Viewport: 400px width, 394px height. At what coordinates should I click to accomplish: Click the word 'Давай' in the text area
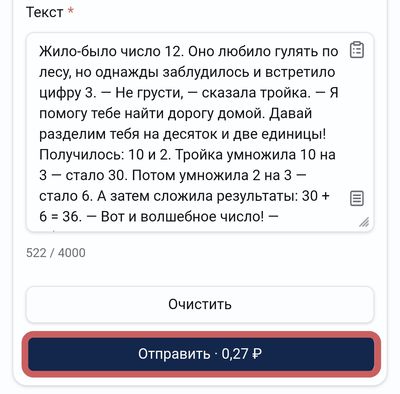290,113
